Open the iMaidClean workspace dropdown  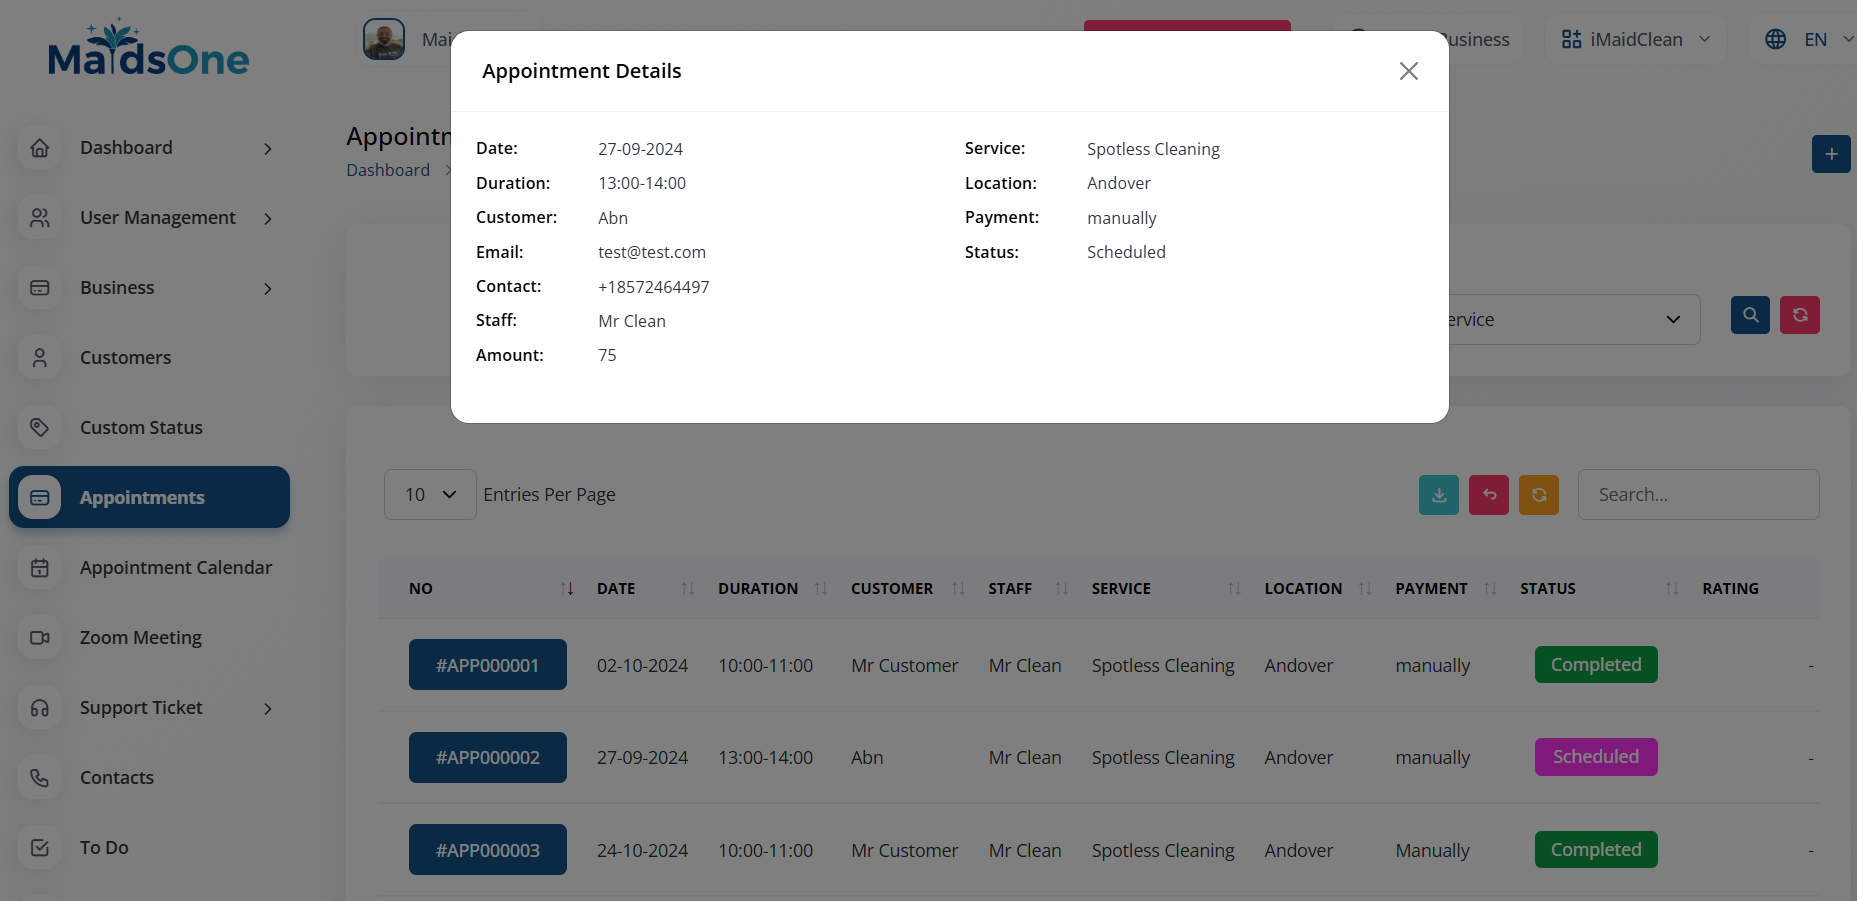[1636, 39]
